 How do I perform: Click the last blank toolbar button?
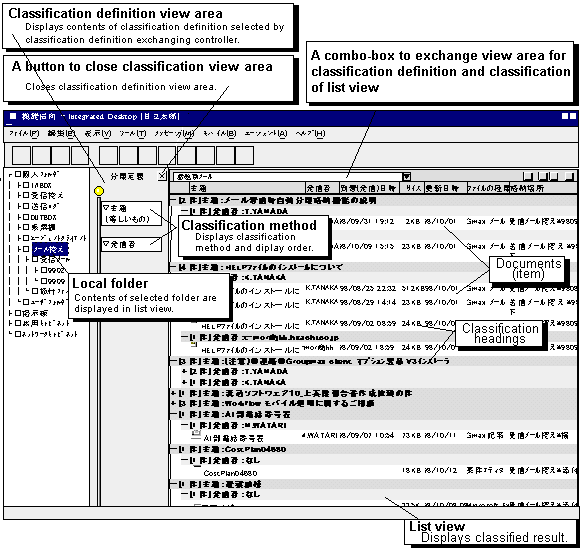pyautogui.click(x=245, y=155)
